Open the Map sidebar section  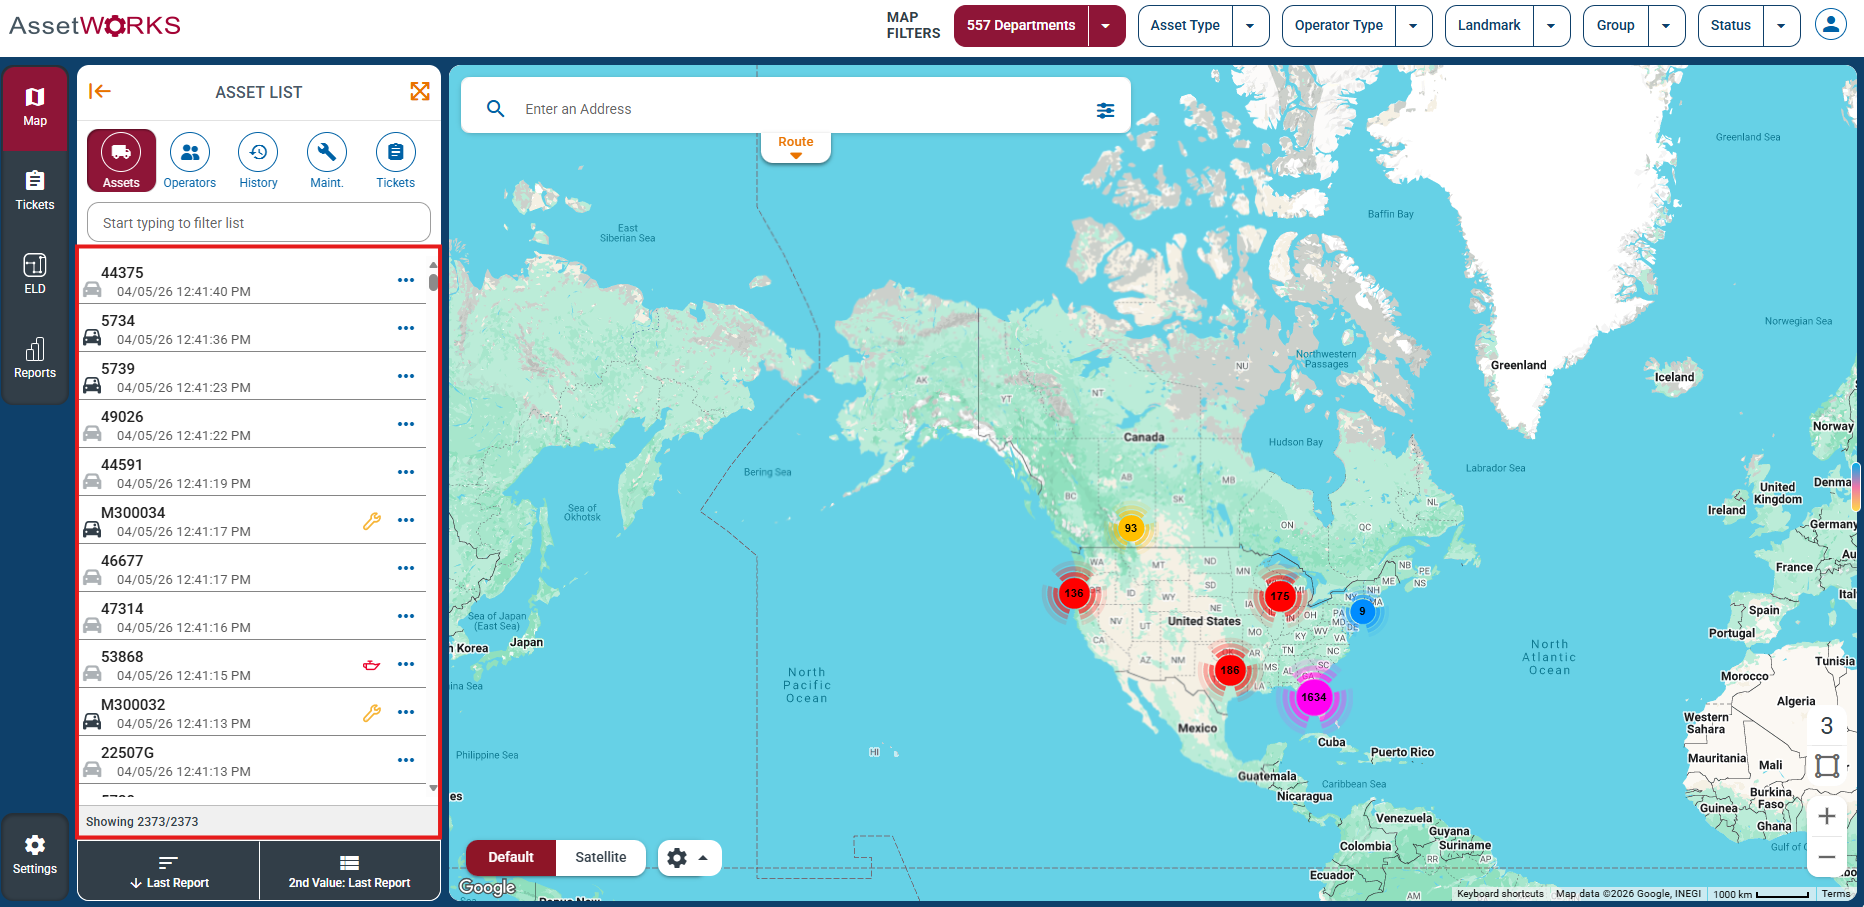[35, 108]
